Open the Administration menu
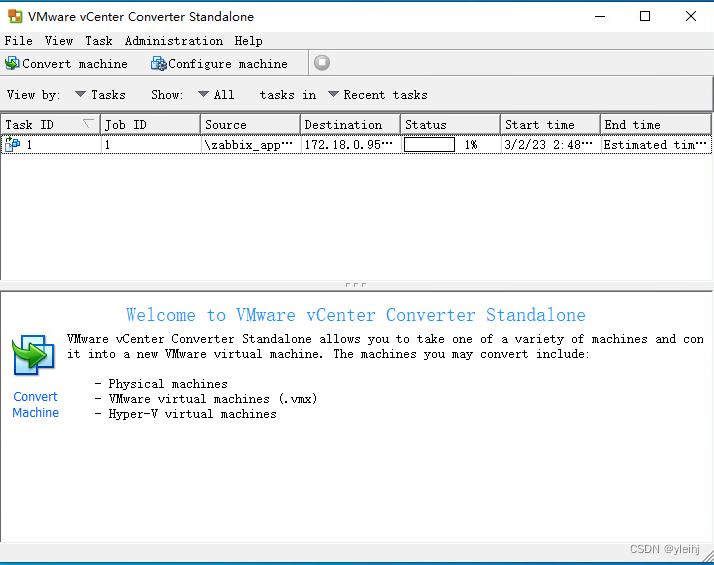The height and width of the screenshot is (565, 714). point(174,41)
